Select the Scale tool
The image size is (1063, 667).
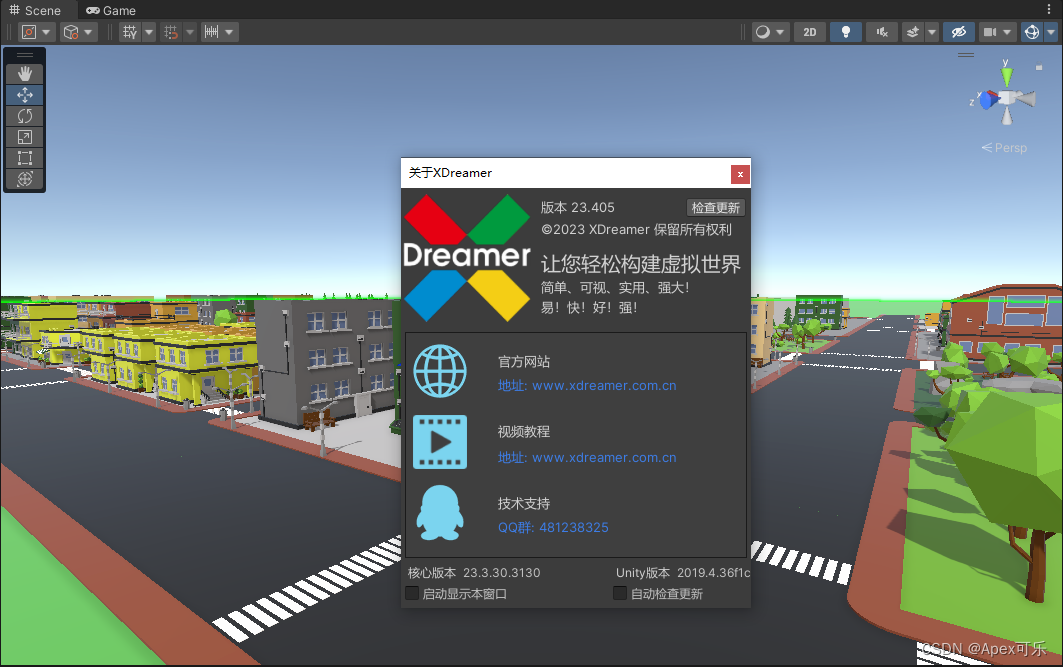(24, 137)
